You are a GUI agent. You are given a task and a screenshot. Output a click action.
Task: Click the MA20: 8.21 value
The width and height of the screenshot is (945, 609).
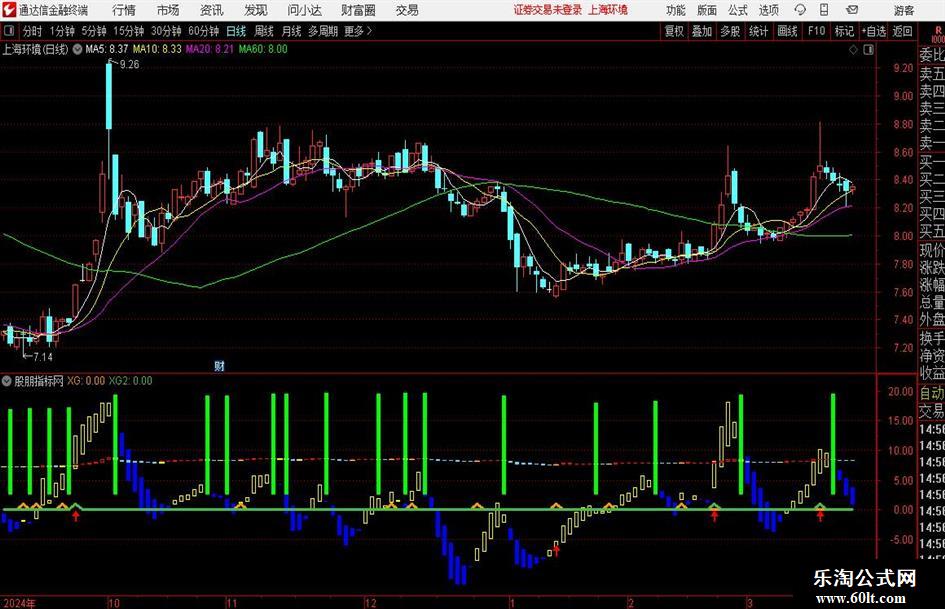coord(209,49)
